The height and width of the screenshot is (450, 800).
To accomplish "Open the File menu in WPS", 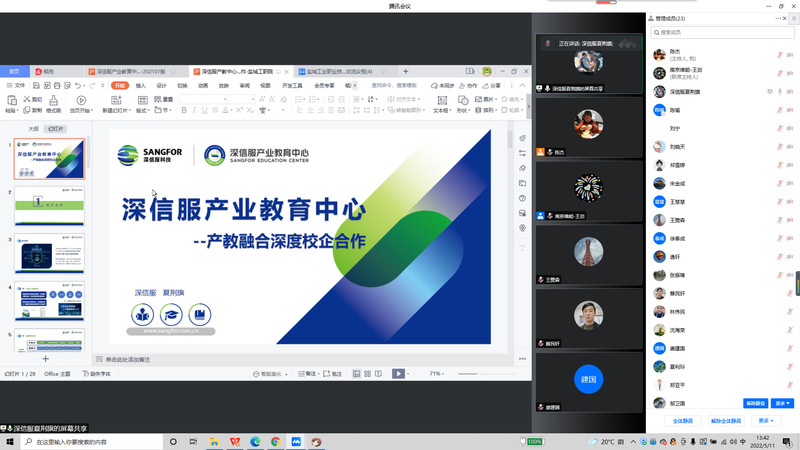I will [16, 85].
